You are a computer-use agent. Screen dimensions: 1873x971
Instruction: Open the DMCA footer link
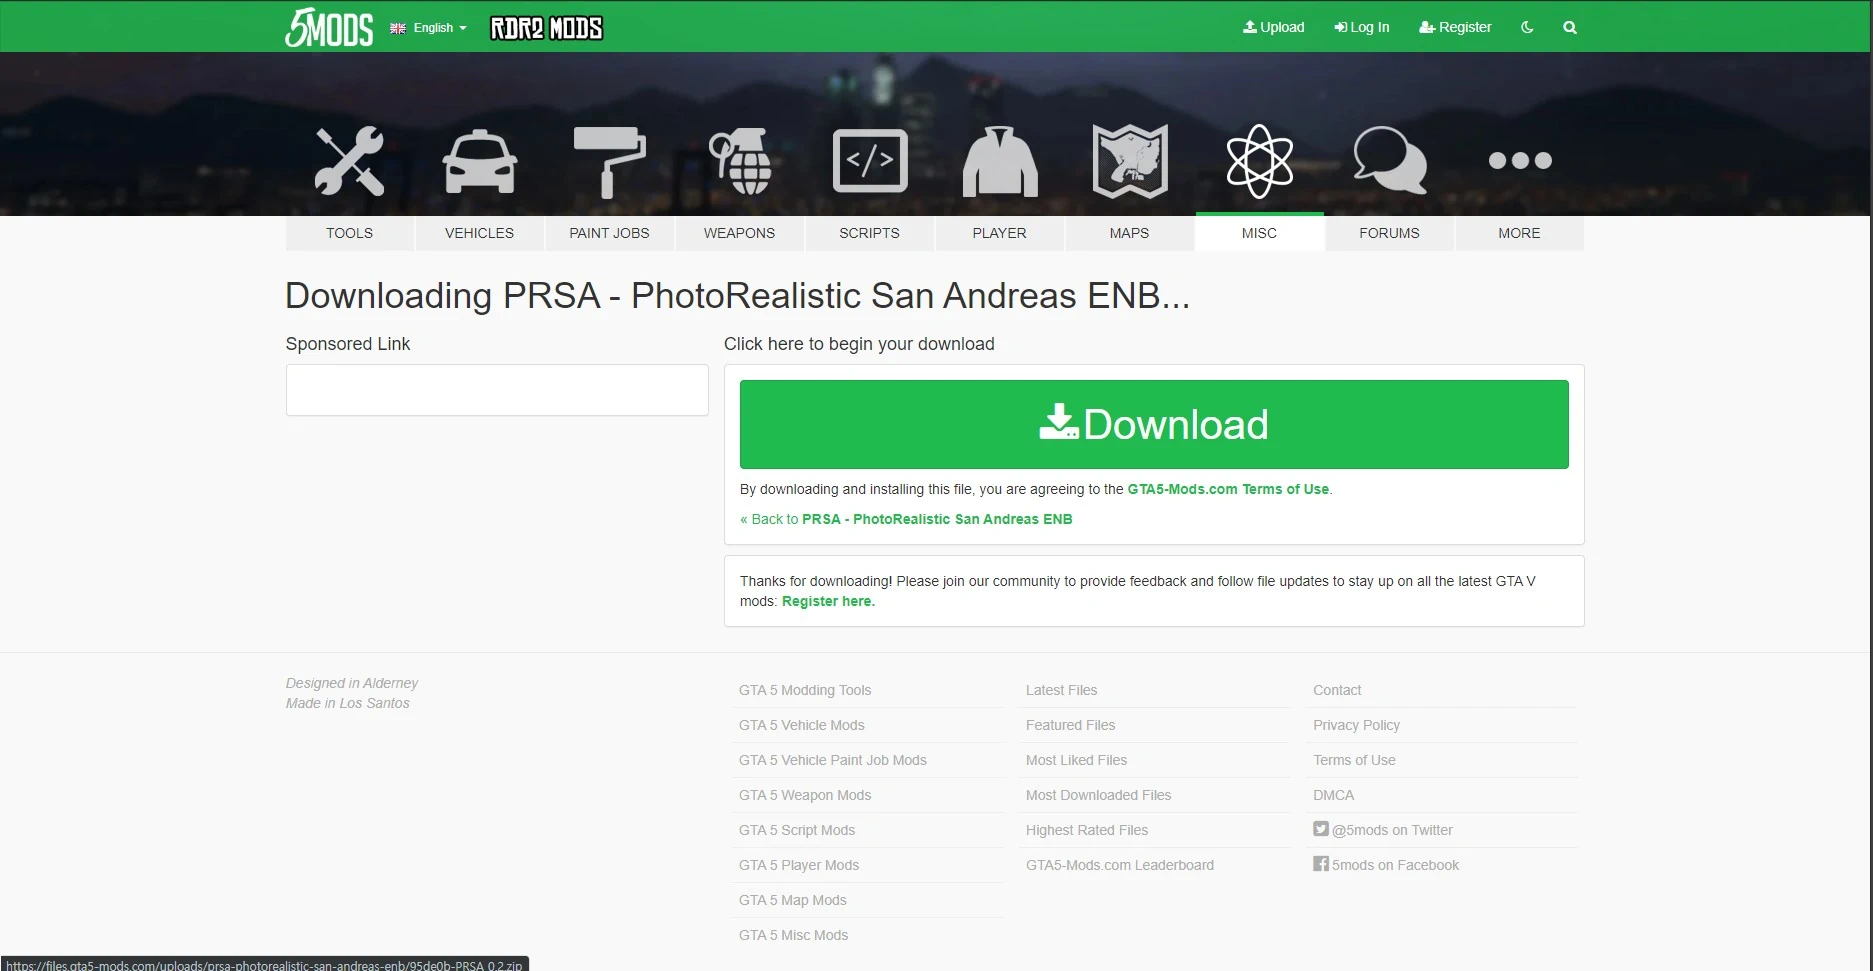click(1333, 795)
